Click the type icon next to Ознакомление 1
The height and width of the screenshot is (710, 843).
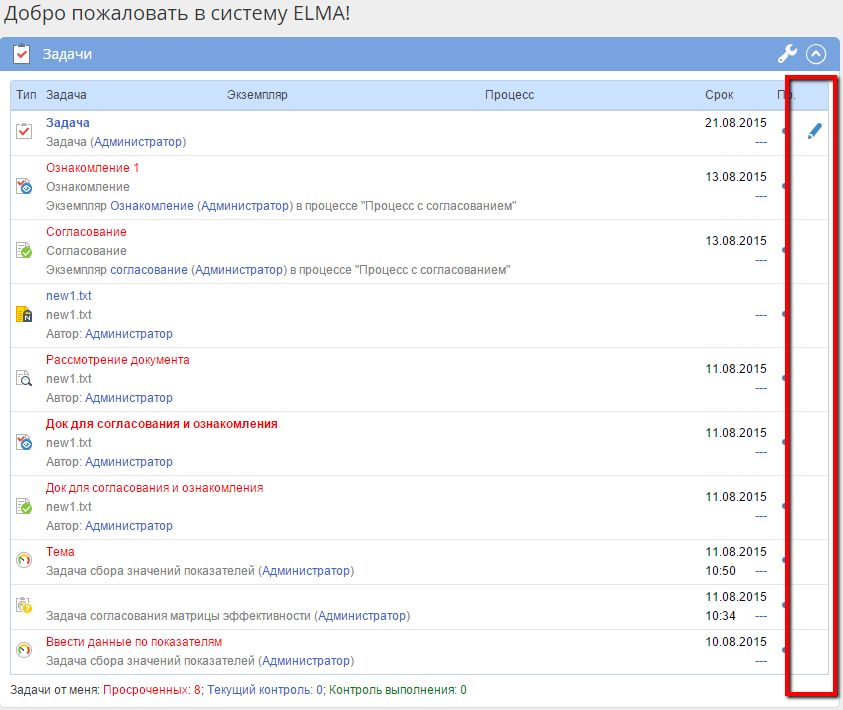tap(25, 186)
